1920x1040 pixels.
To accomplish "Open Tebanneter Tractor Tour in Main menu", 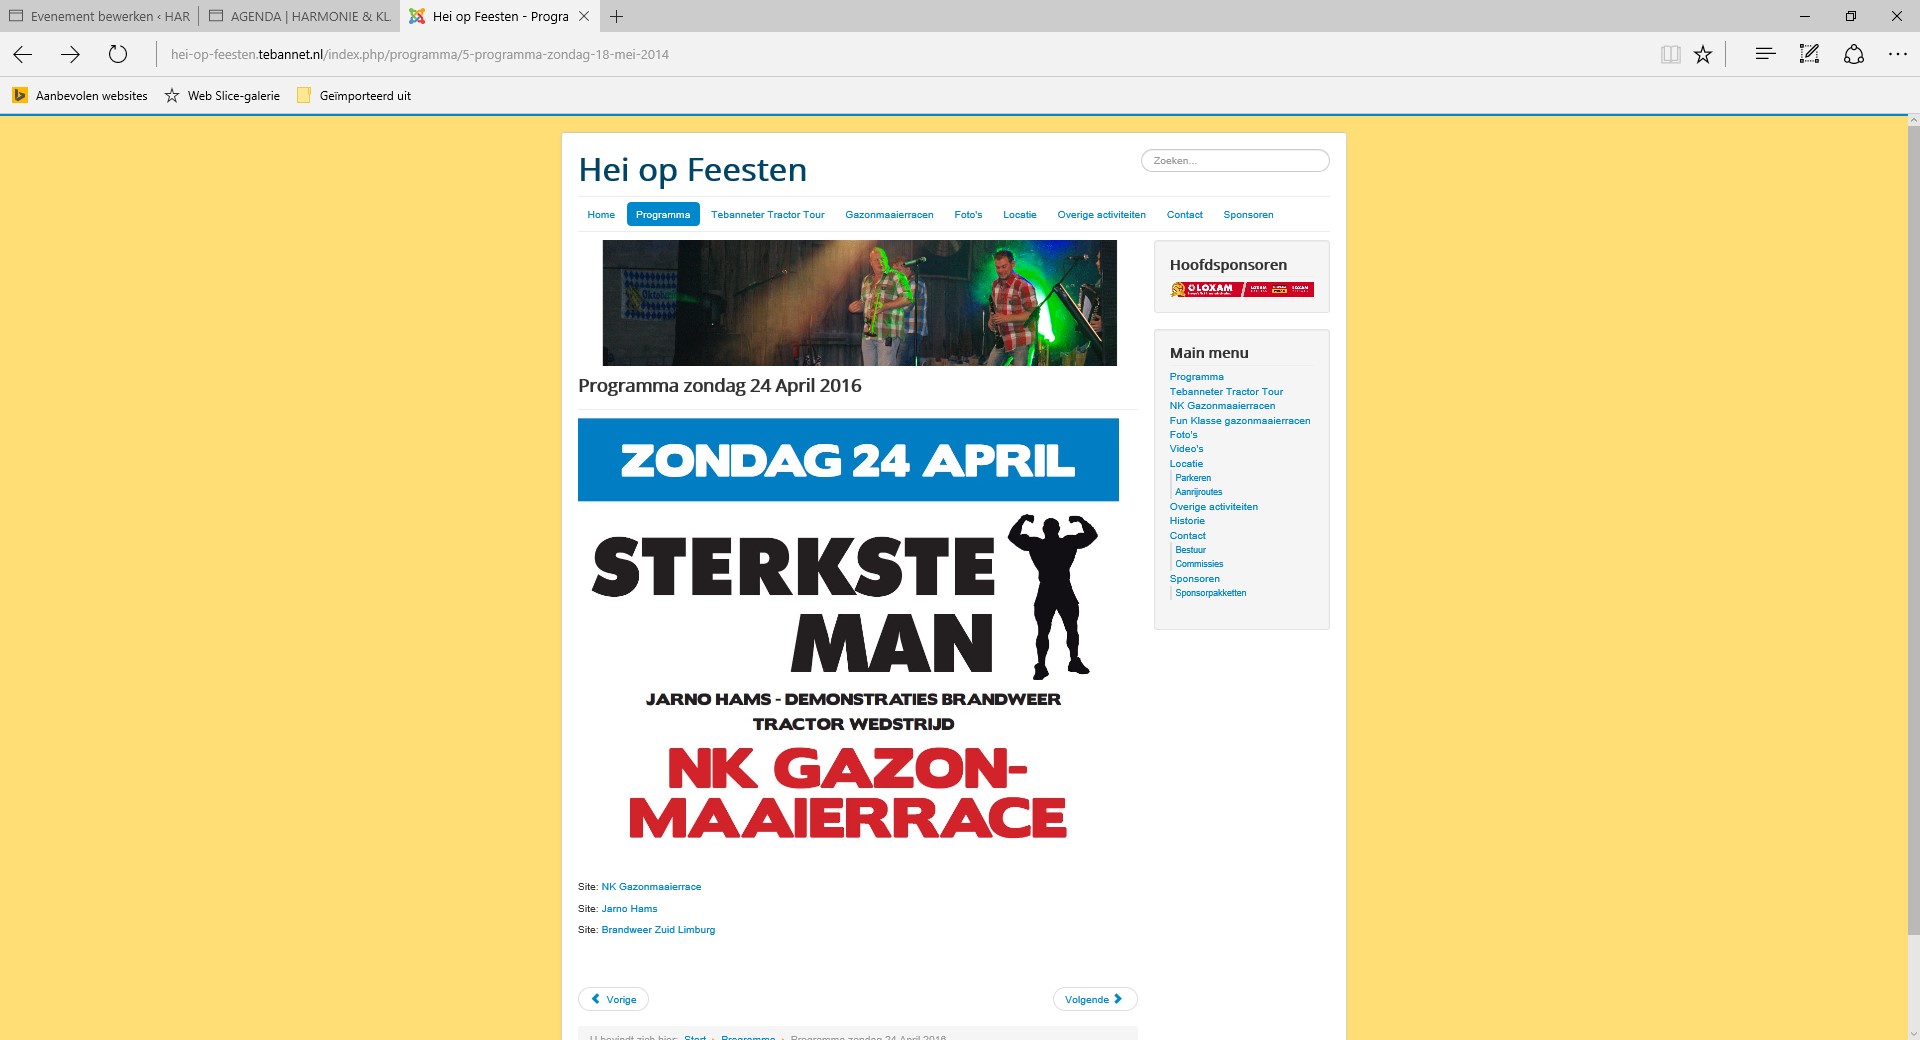I will pyautogui.click(x=1226, y=392).
